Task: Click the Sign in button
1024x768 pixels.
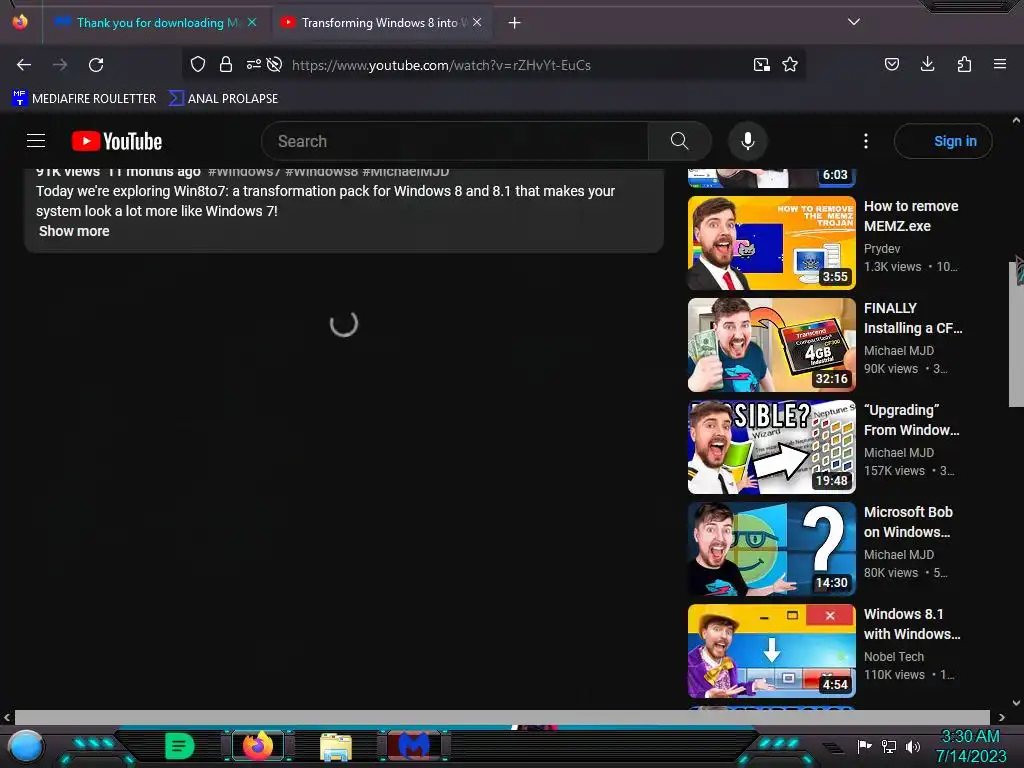Action: [x=943, y=141]
